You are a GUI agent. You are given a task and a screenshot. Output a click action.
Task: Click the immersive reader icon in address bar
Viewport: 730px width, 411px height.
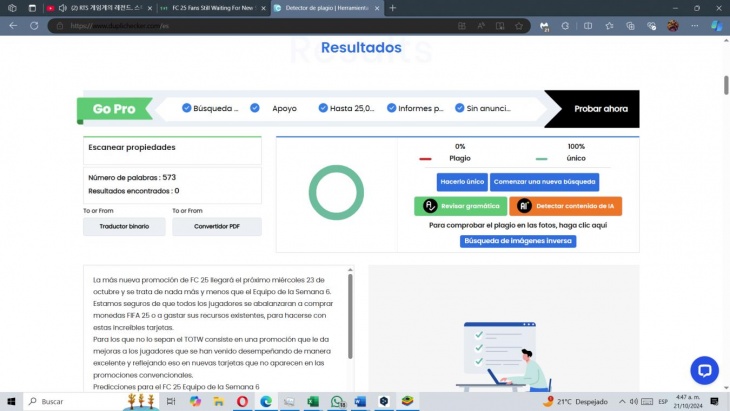(500, 26)
